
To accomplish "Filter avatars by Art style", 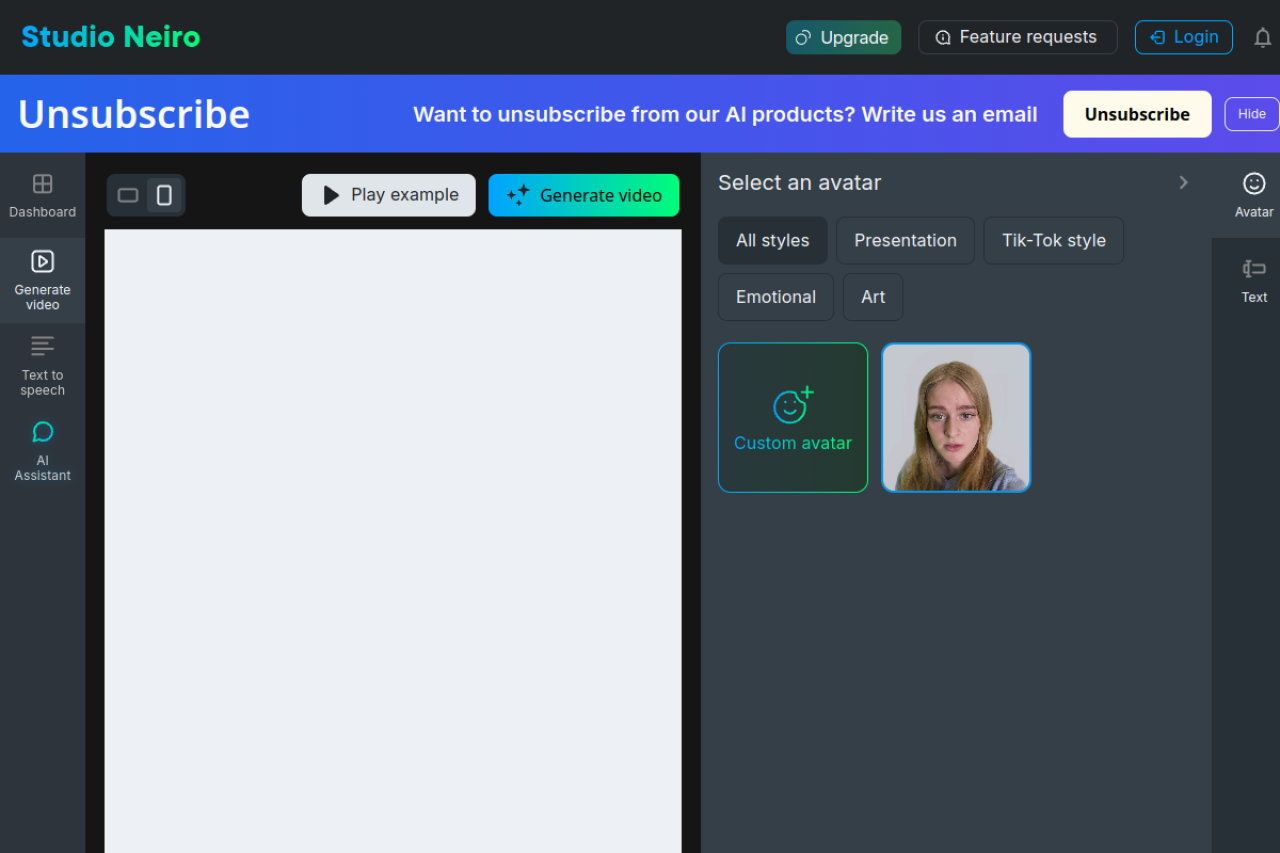I will pos(873,297).
